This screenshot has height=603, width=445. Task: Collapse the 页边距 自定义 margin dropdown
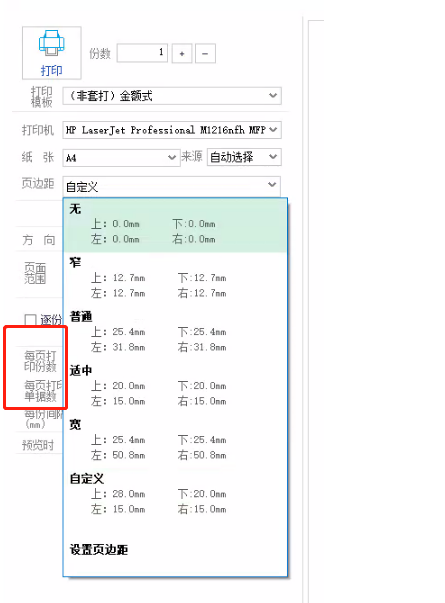tap(172, 186)
